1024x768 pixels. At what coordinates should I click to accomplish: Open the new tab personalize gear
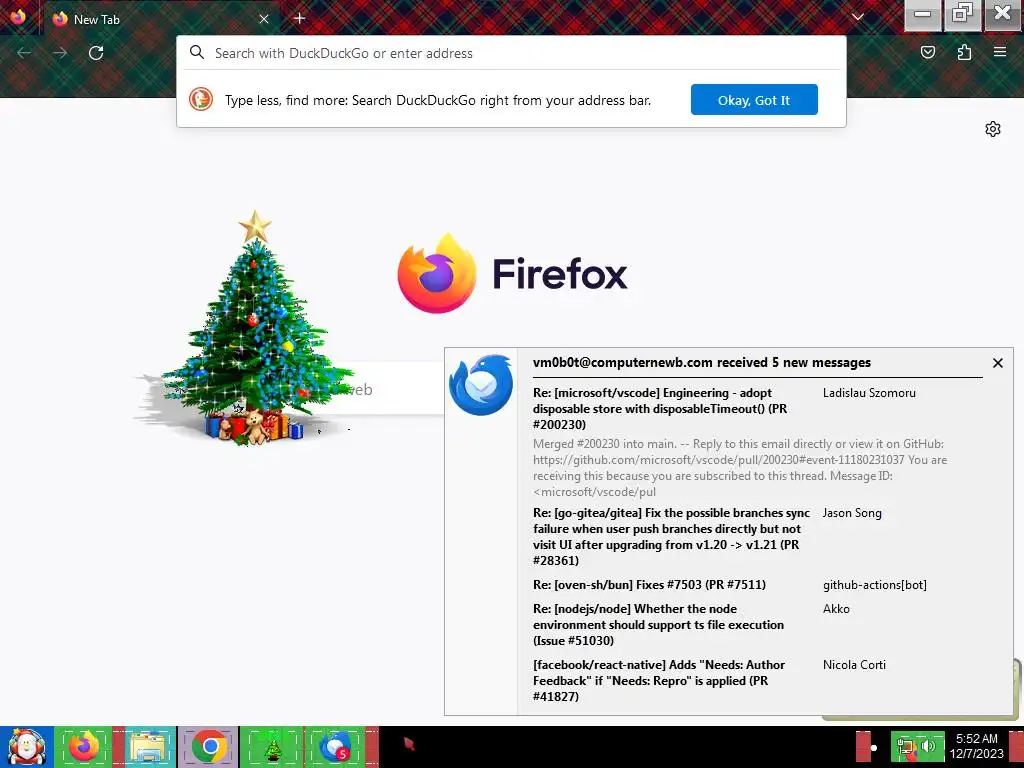[x=993, y=129]
